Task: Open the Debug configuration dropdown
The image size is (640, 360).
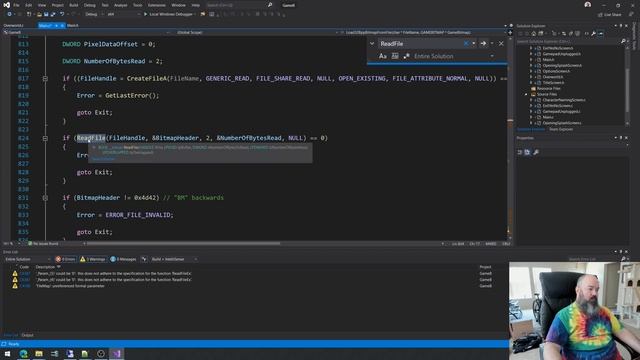Action: coord(93,14)
